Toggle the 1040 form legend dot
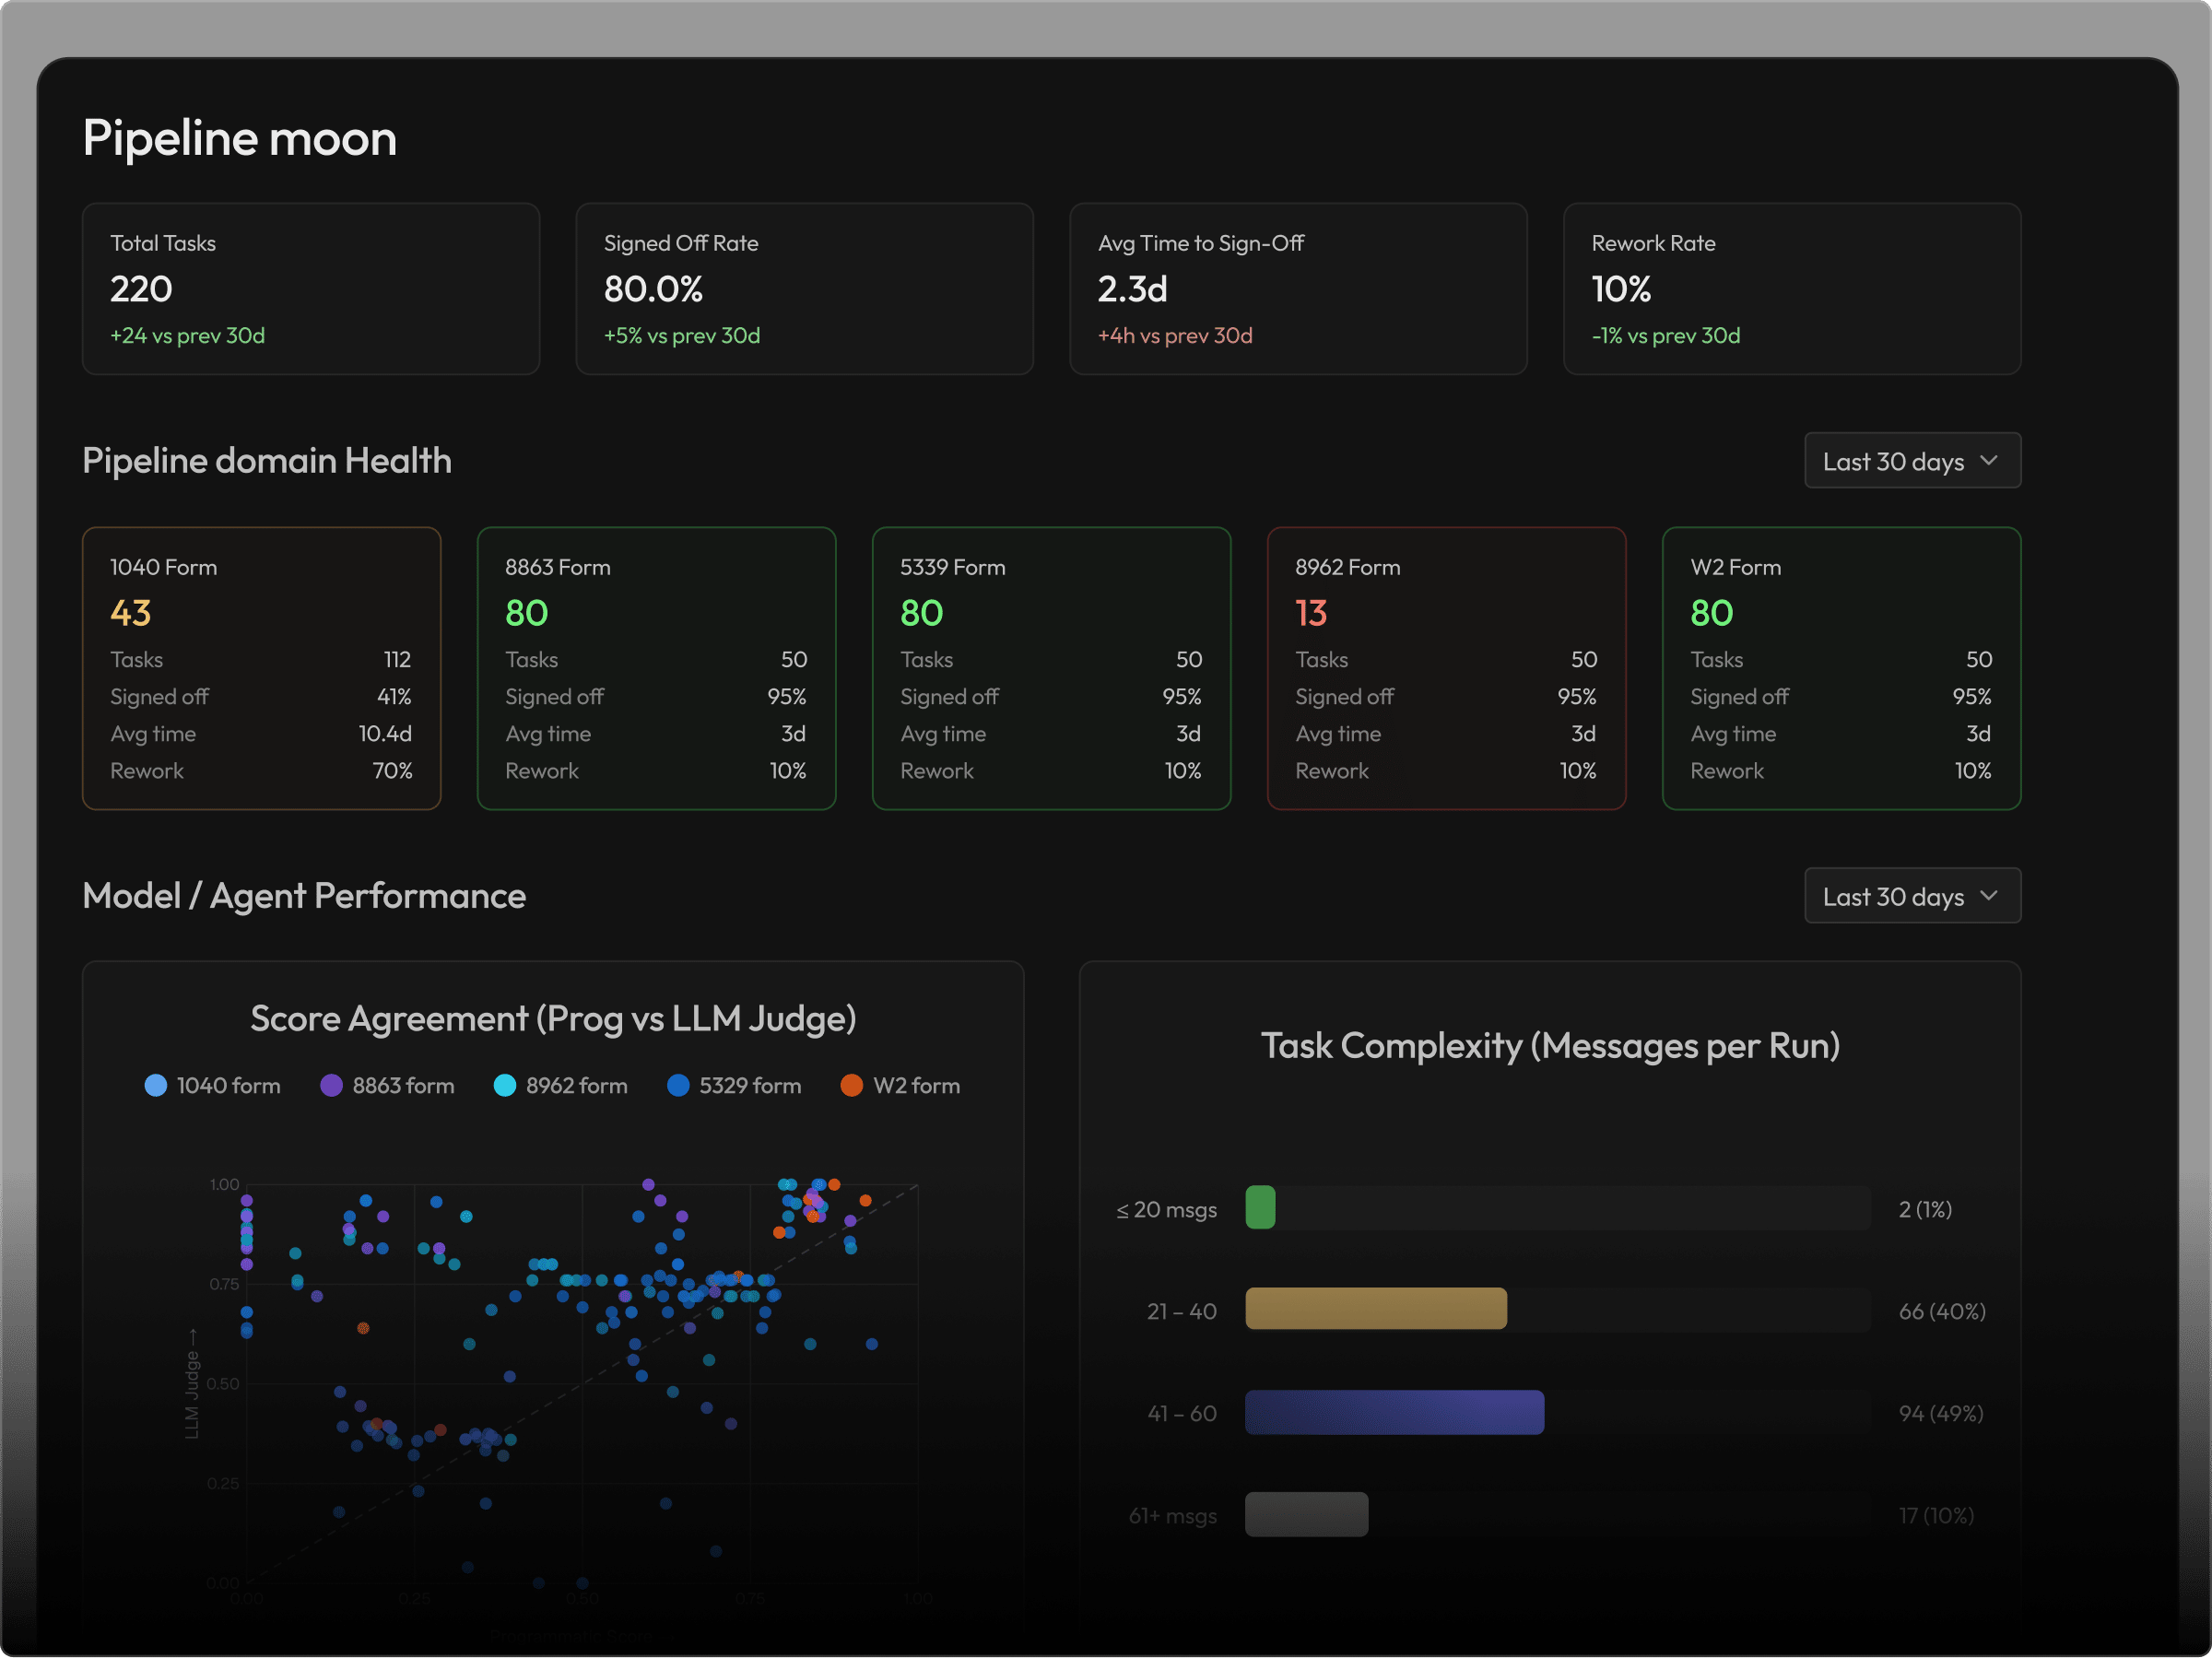 [156, 1086]
